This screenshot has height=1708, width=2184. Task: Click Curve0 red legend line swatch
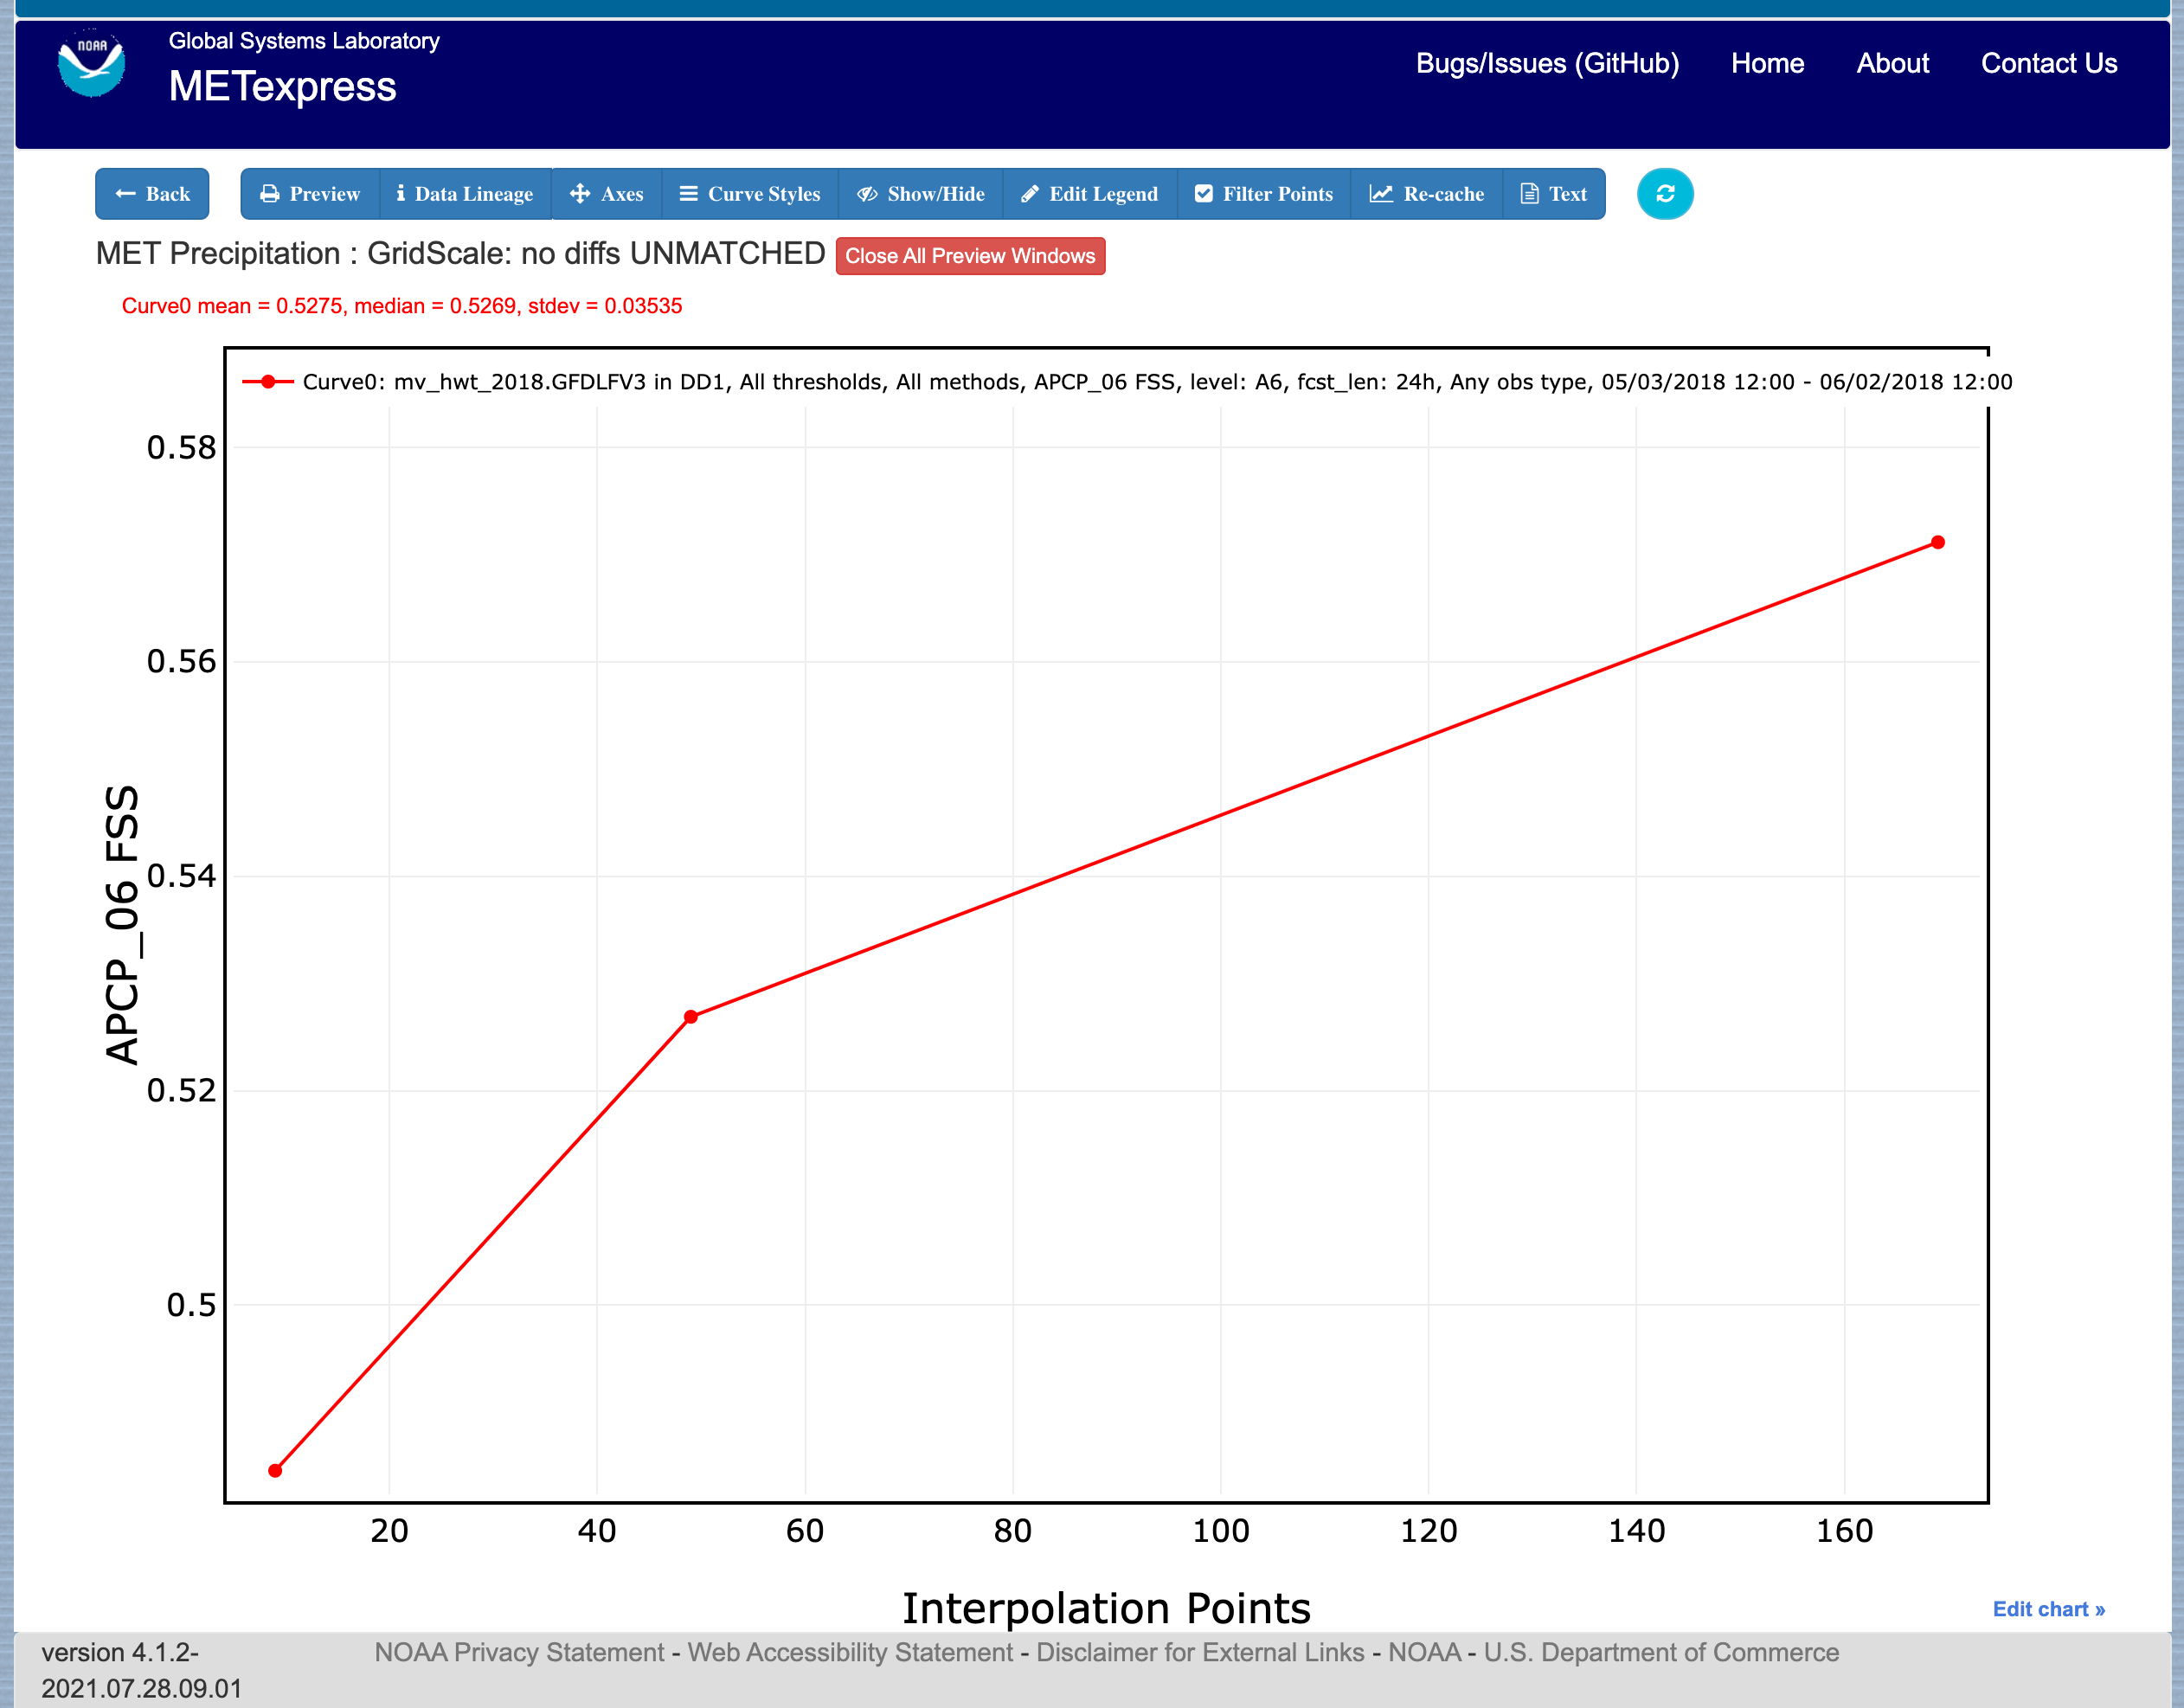[x=268, y=382]
